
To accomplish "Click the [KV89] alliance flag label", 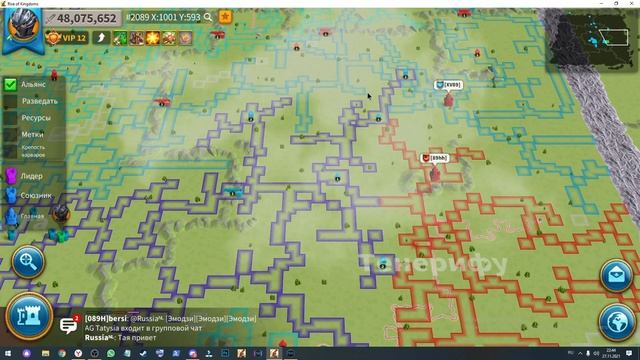I will [448, 85].
